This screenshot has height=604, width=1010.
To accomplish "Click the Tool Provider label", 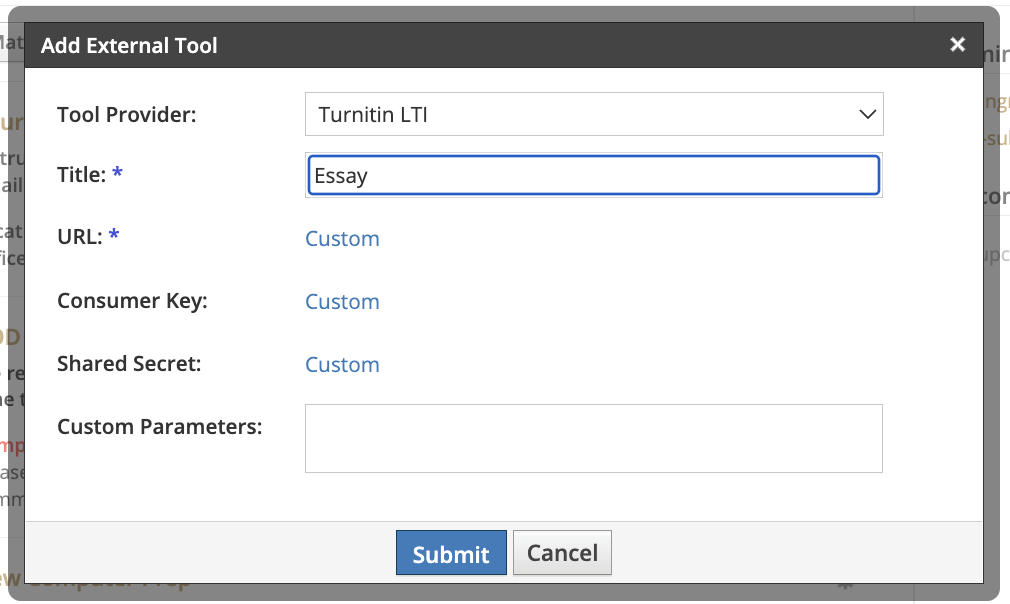I will [126, 115].
